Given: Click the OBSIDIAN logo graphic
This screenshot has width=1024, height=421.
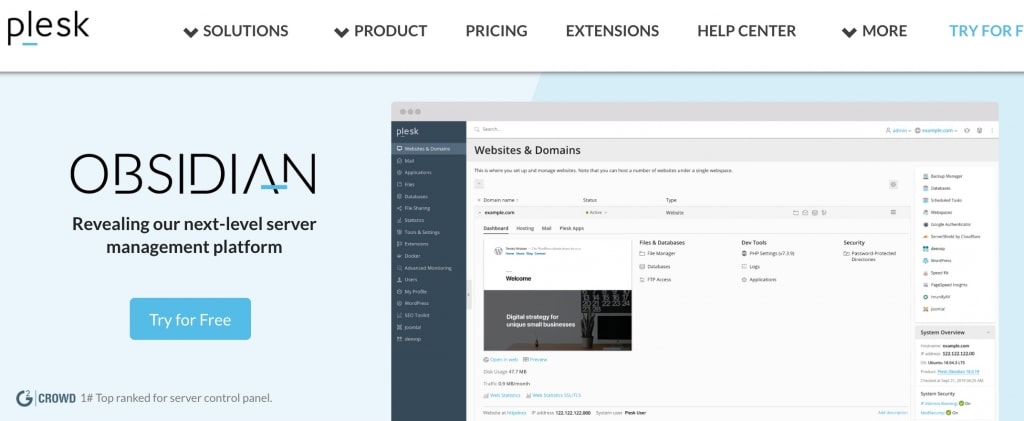Looking at the screenshot, I should click(x=193, y=174).
